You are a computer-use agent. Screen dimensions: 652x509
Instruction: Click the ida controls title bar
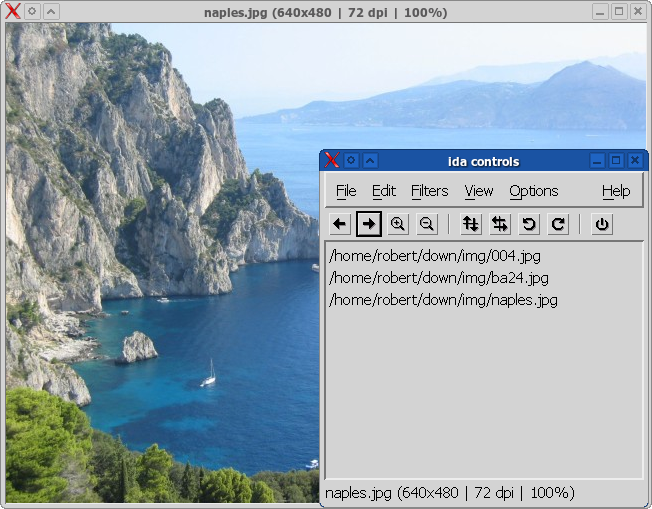point(483,161)
